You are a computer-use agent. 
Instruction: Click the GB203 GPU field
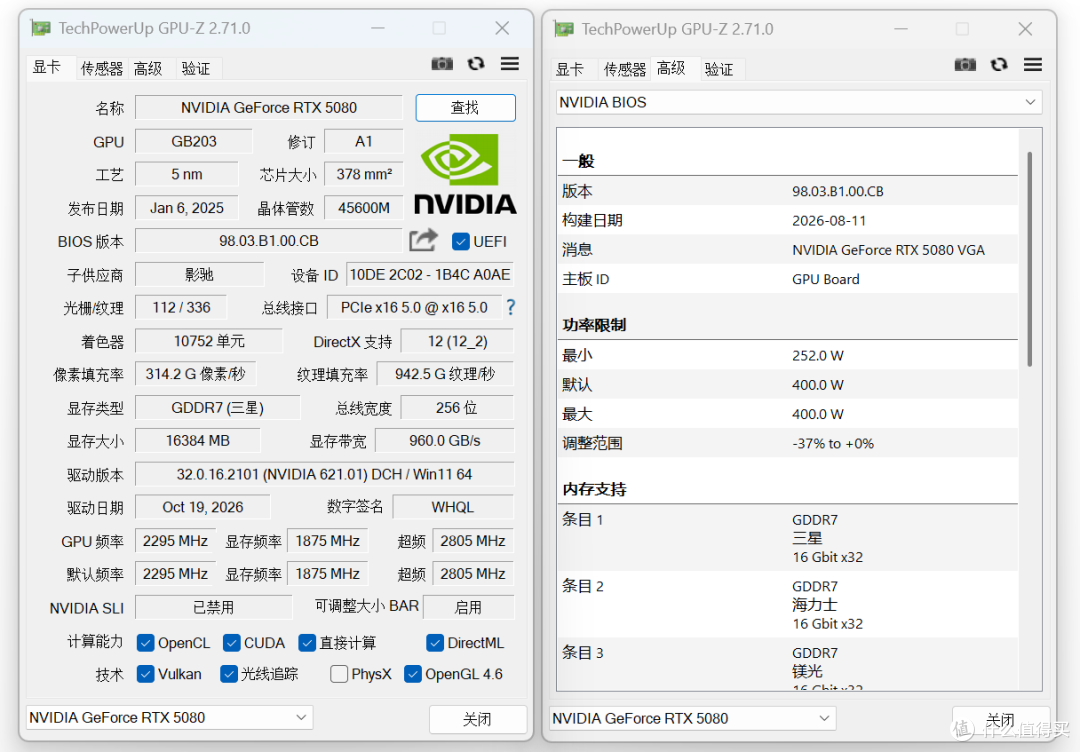(x=194, y=141)
